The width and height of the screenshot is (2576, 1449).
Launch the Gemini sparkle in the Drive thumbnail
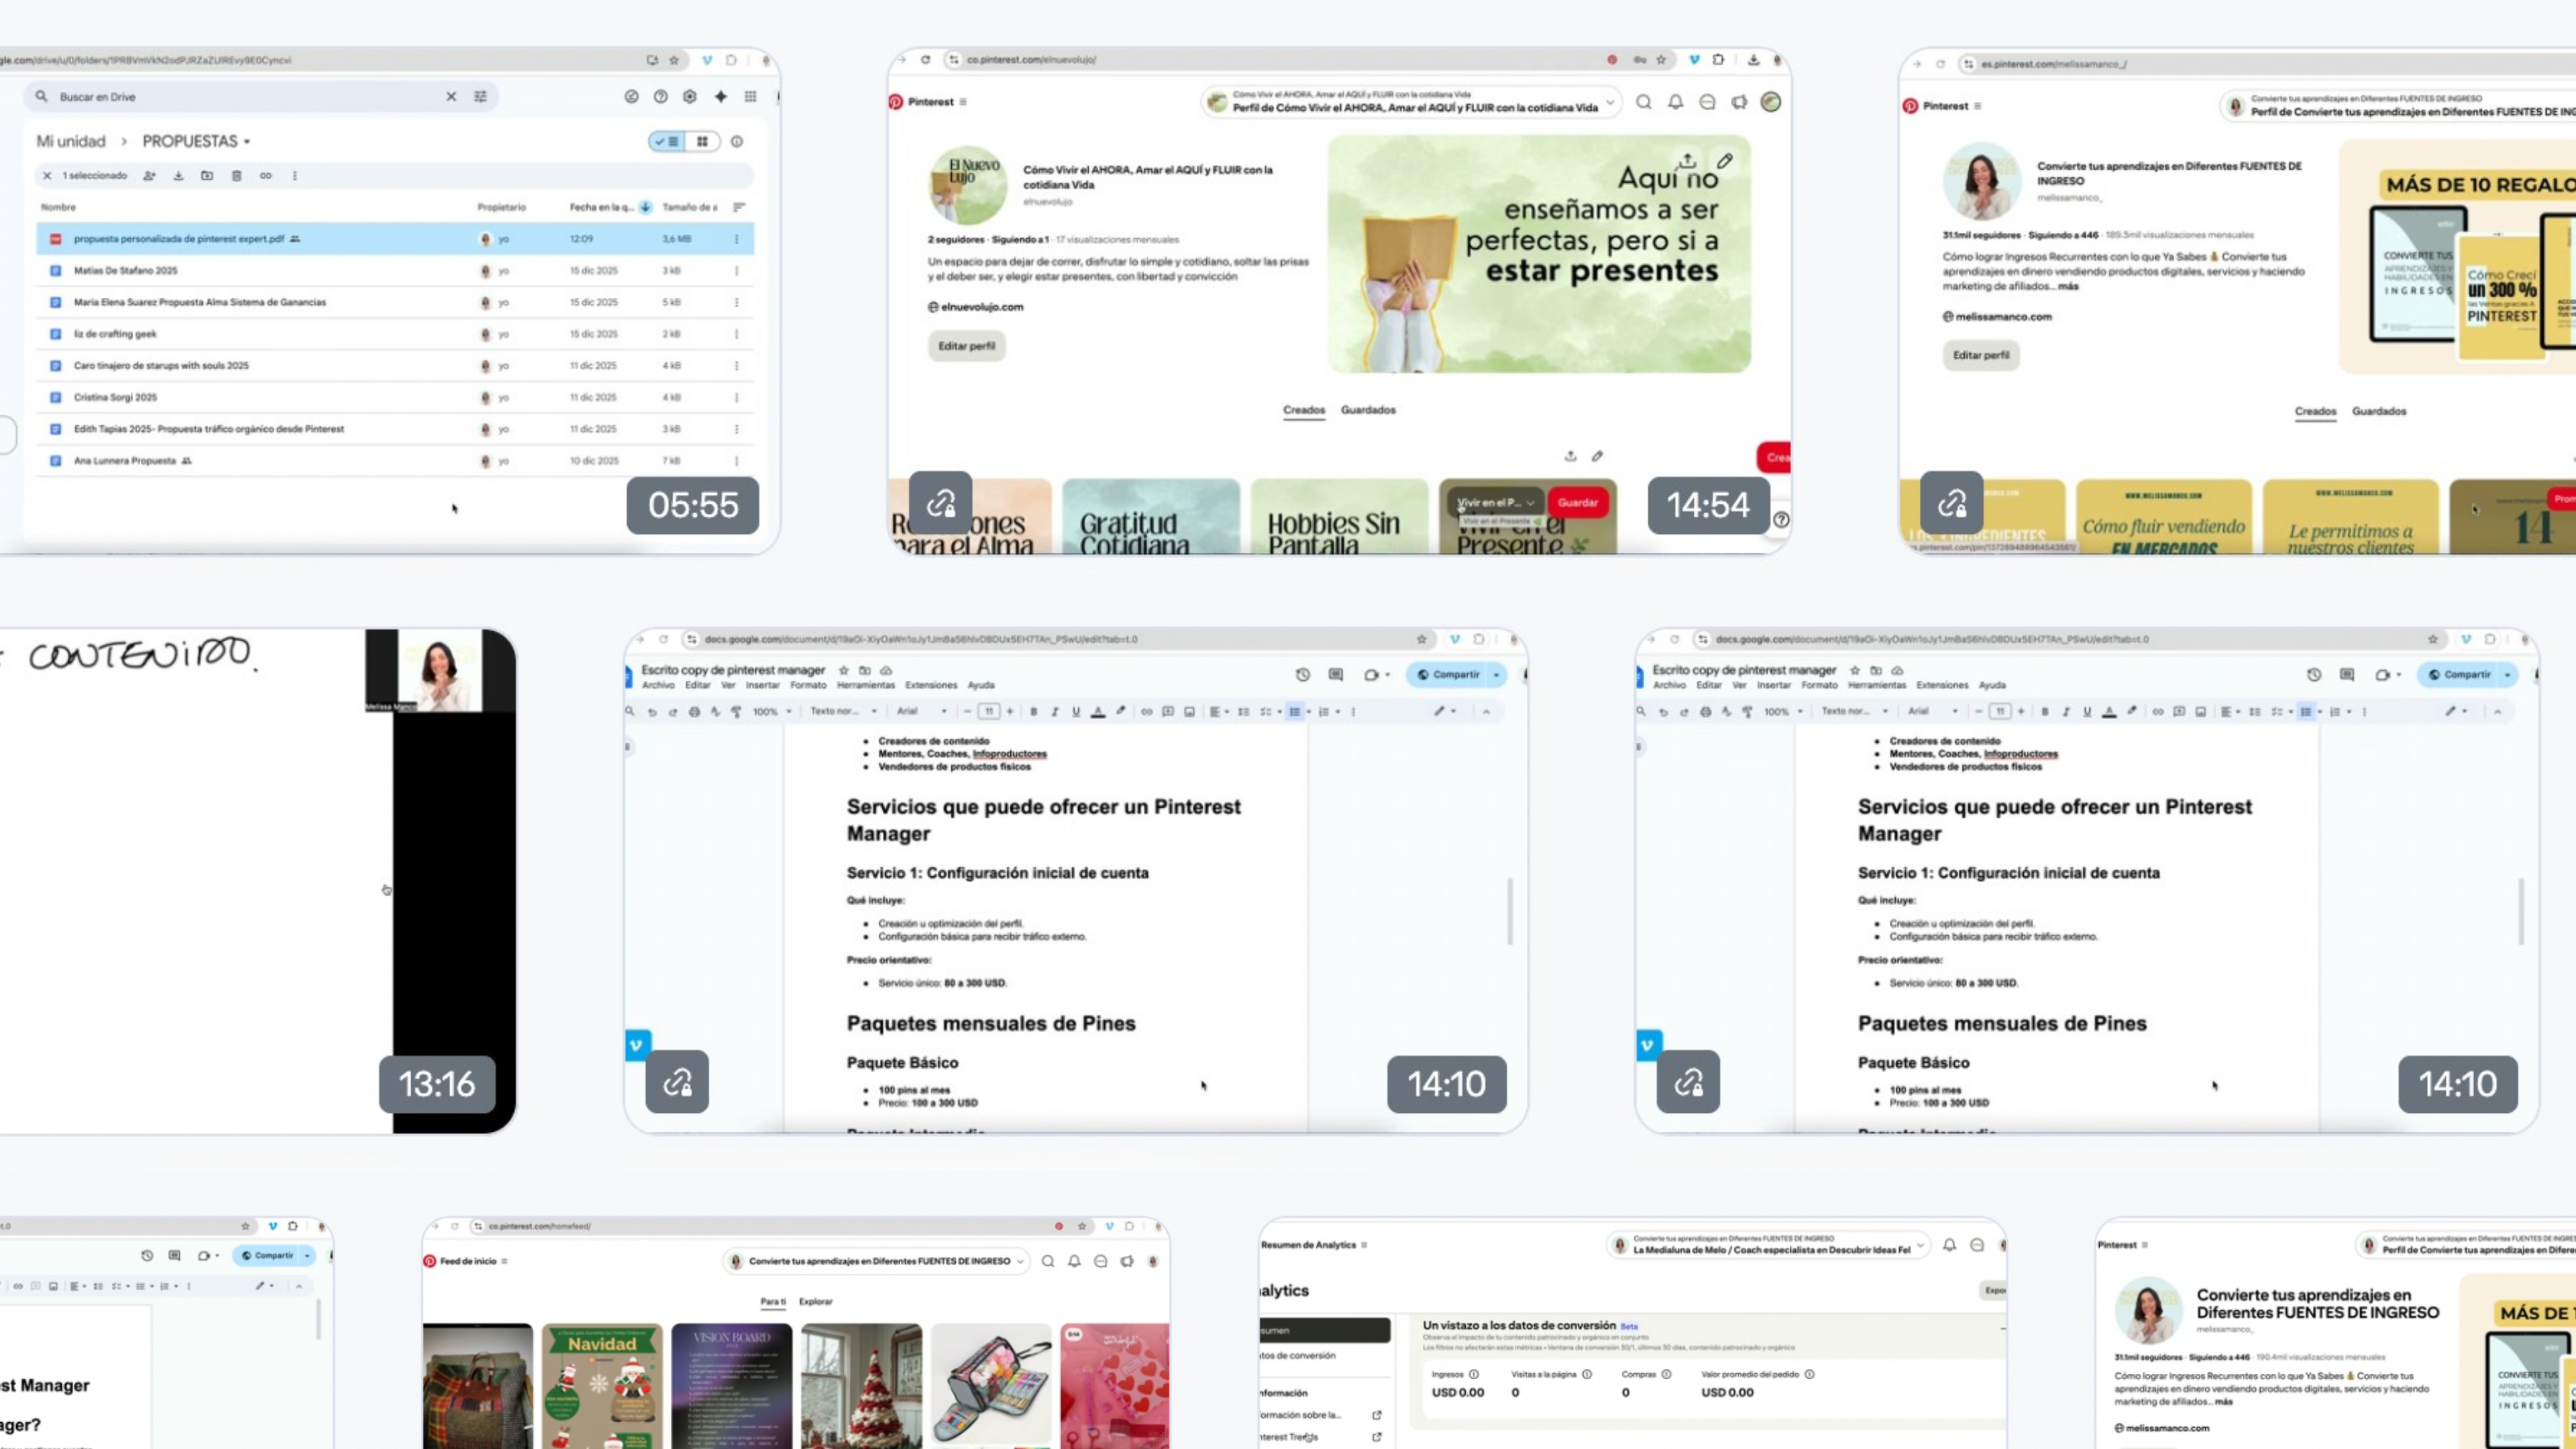click(720, 97)
